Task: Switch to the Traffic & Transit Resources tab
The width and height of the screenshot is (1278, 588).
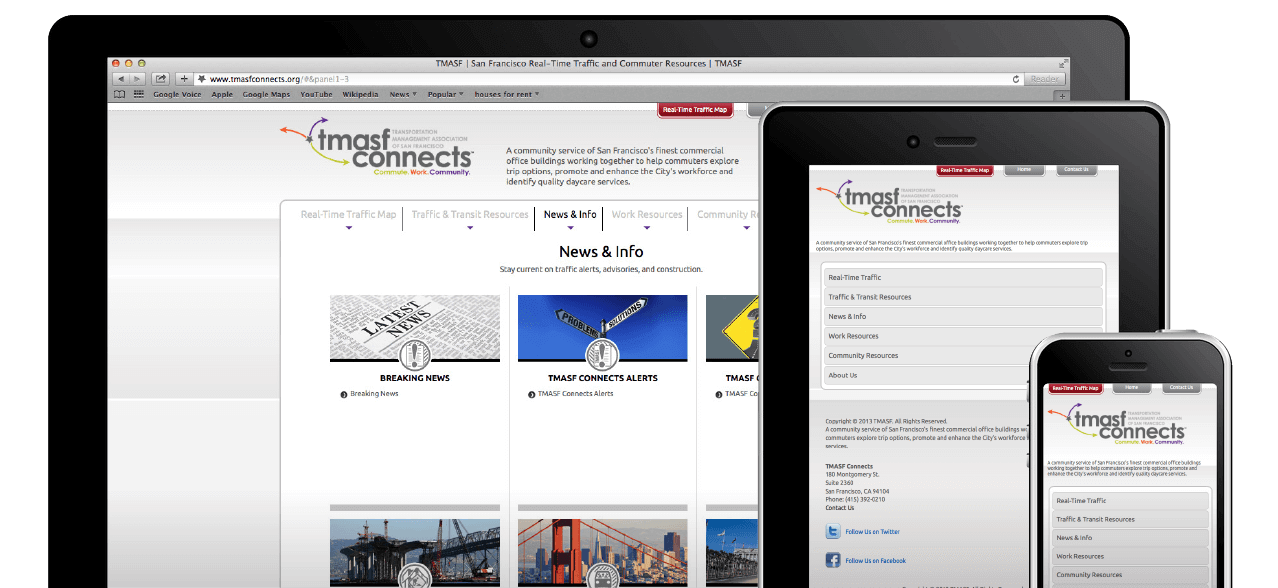Action: pos(470,214)
